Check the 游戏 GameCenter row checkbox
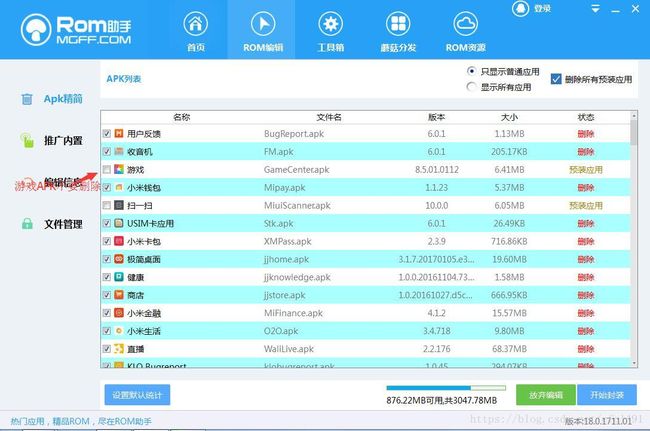The width and height of the screenshot is (650, 431). click(x=107, y=169)
